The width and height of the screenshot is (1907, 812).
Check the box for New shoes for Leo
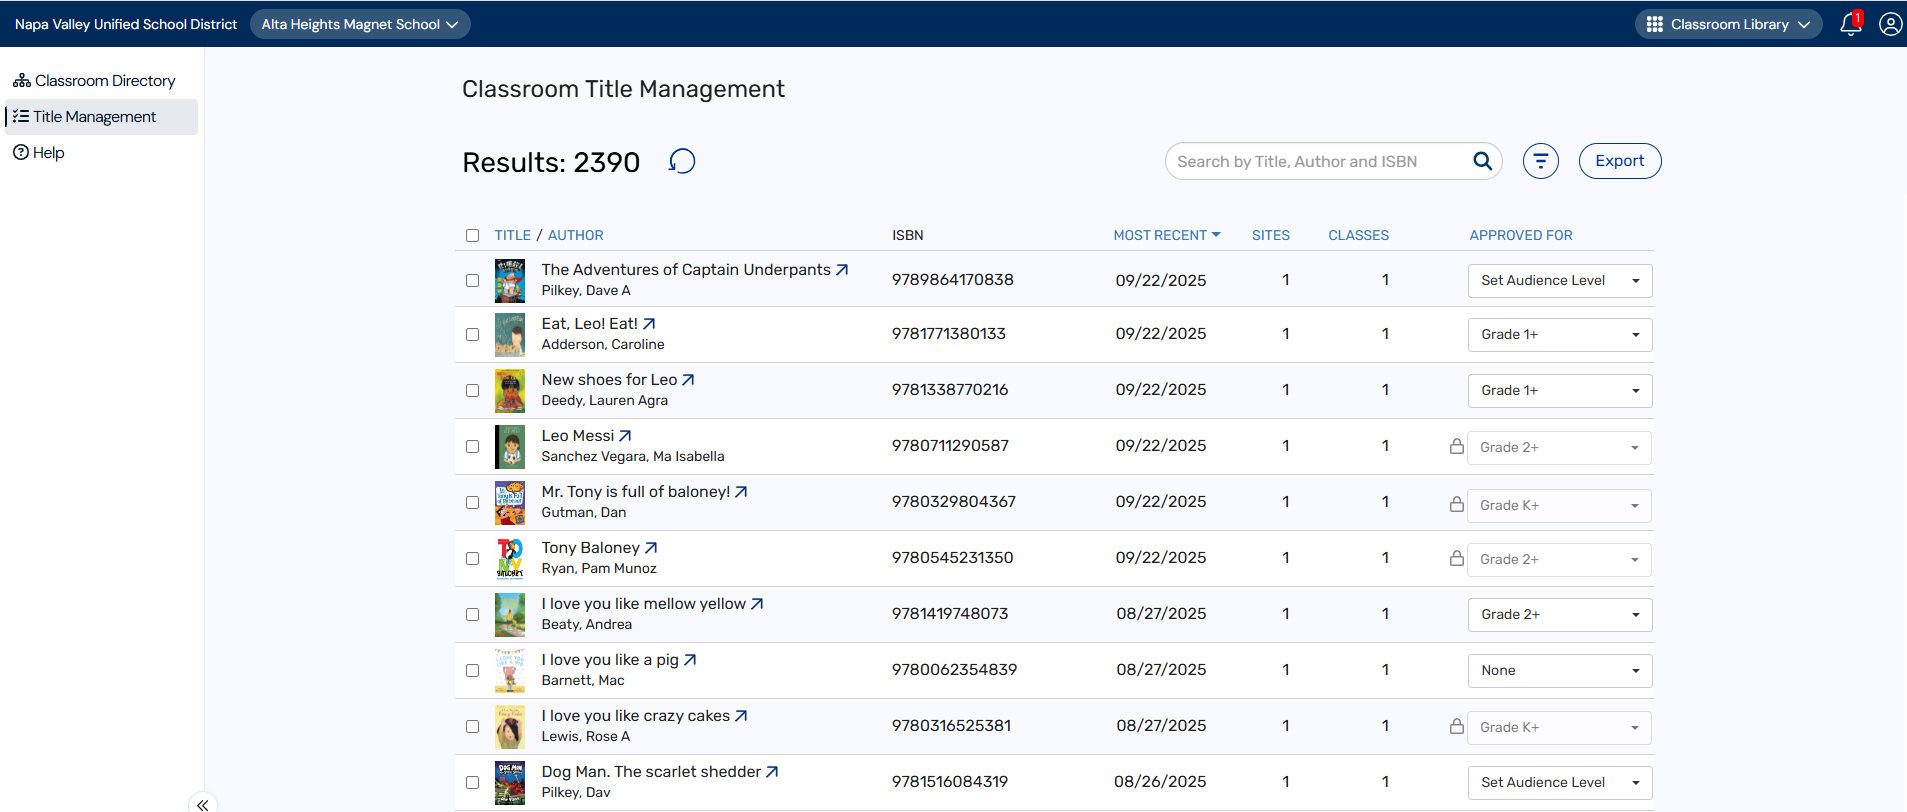point(472,391)
